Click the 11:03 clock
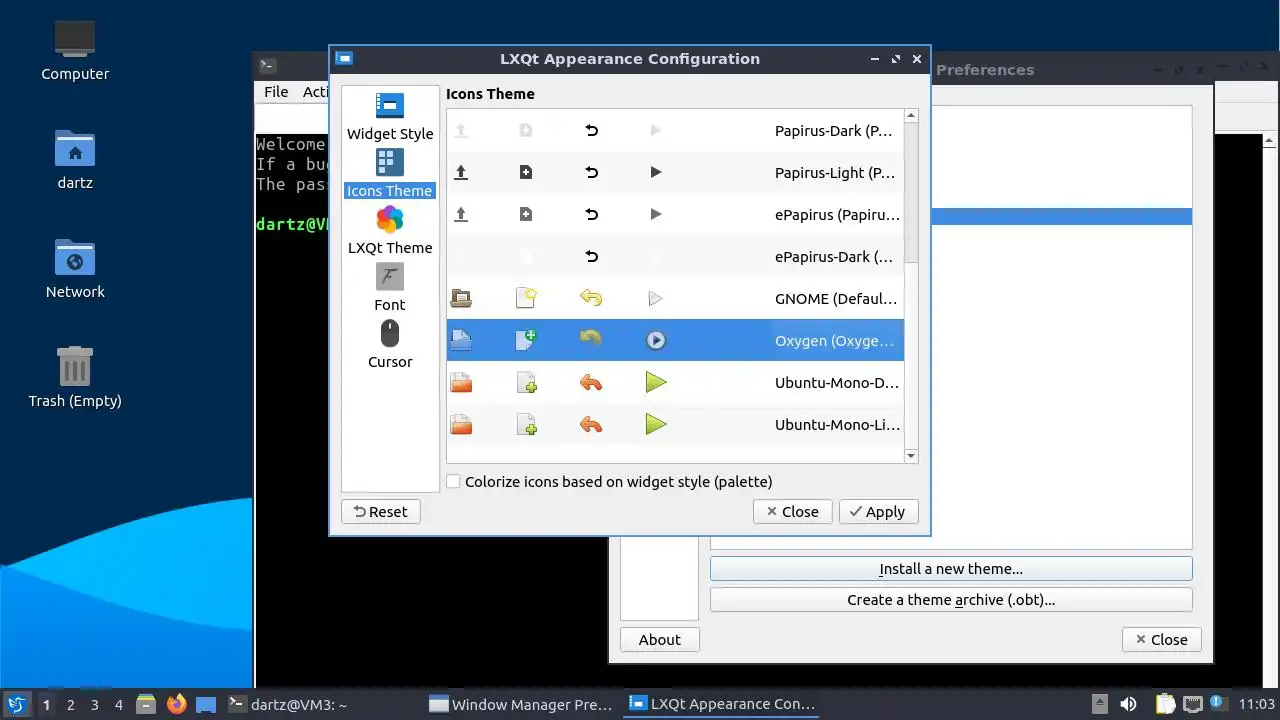 [x=1257, y=704]
